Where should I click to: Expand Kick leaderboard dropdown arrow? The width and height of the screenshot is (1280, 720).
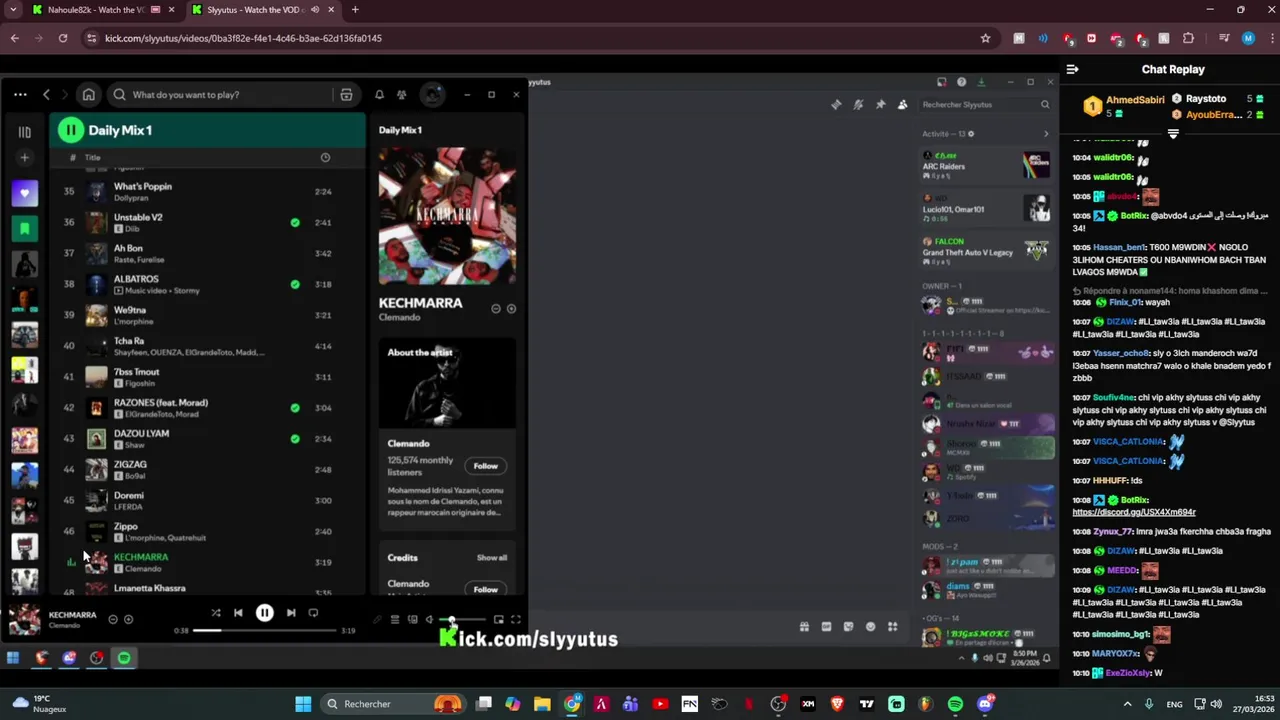(x=1173, y=133)
